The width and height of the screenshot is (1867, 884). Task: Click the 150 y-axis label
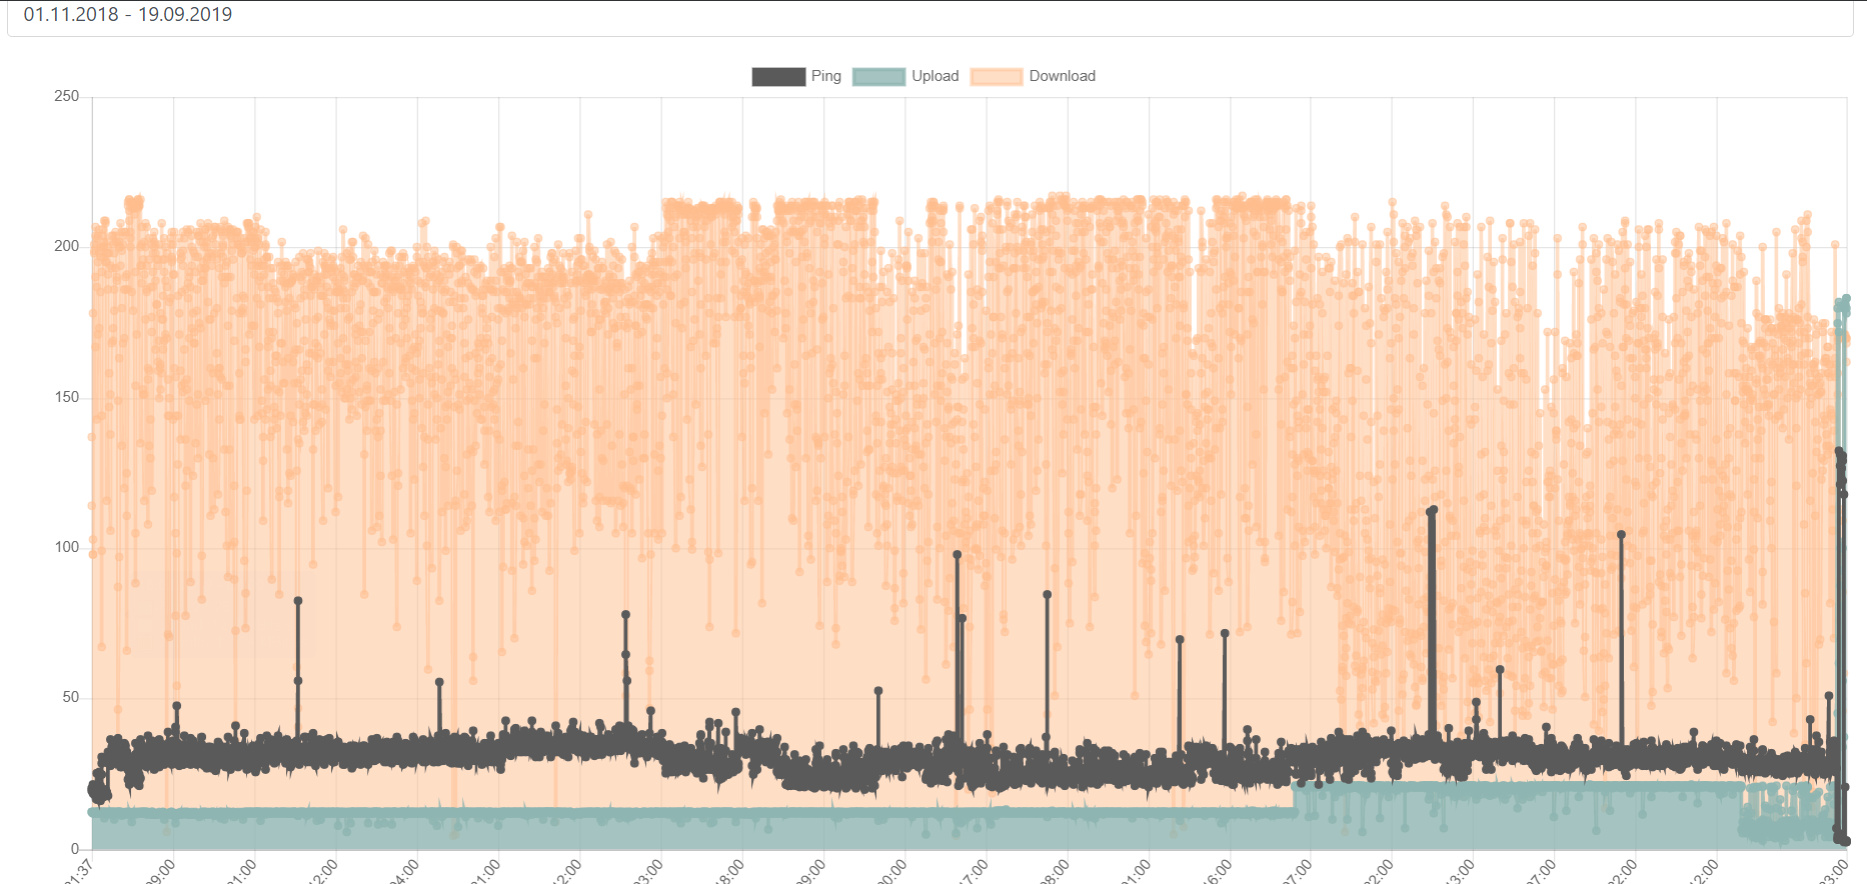pyautogui.click(x=67, y=397)
